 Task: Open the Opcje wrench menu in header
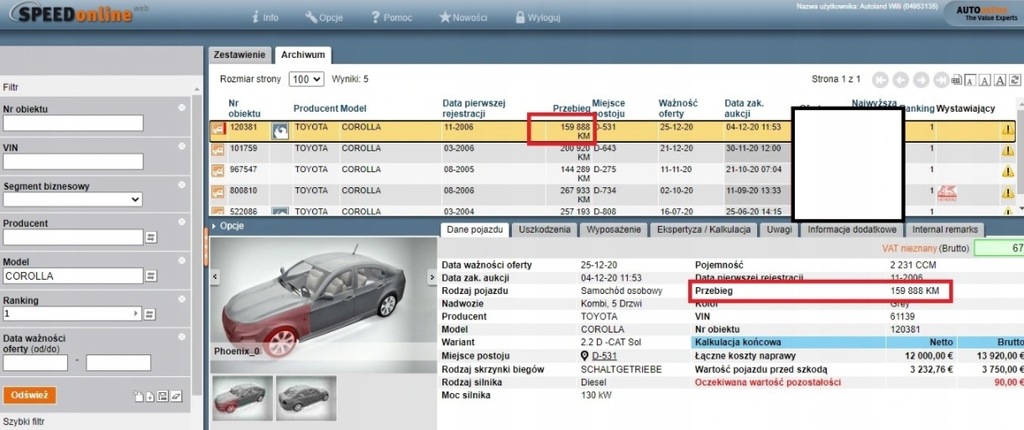point(327,18)
